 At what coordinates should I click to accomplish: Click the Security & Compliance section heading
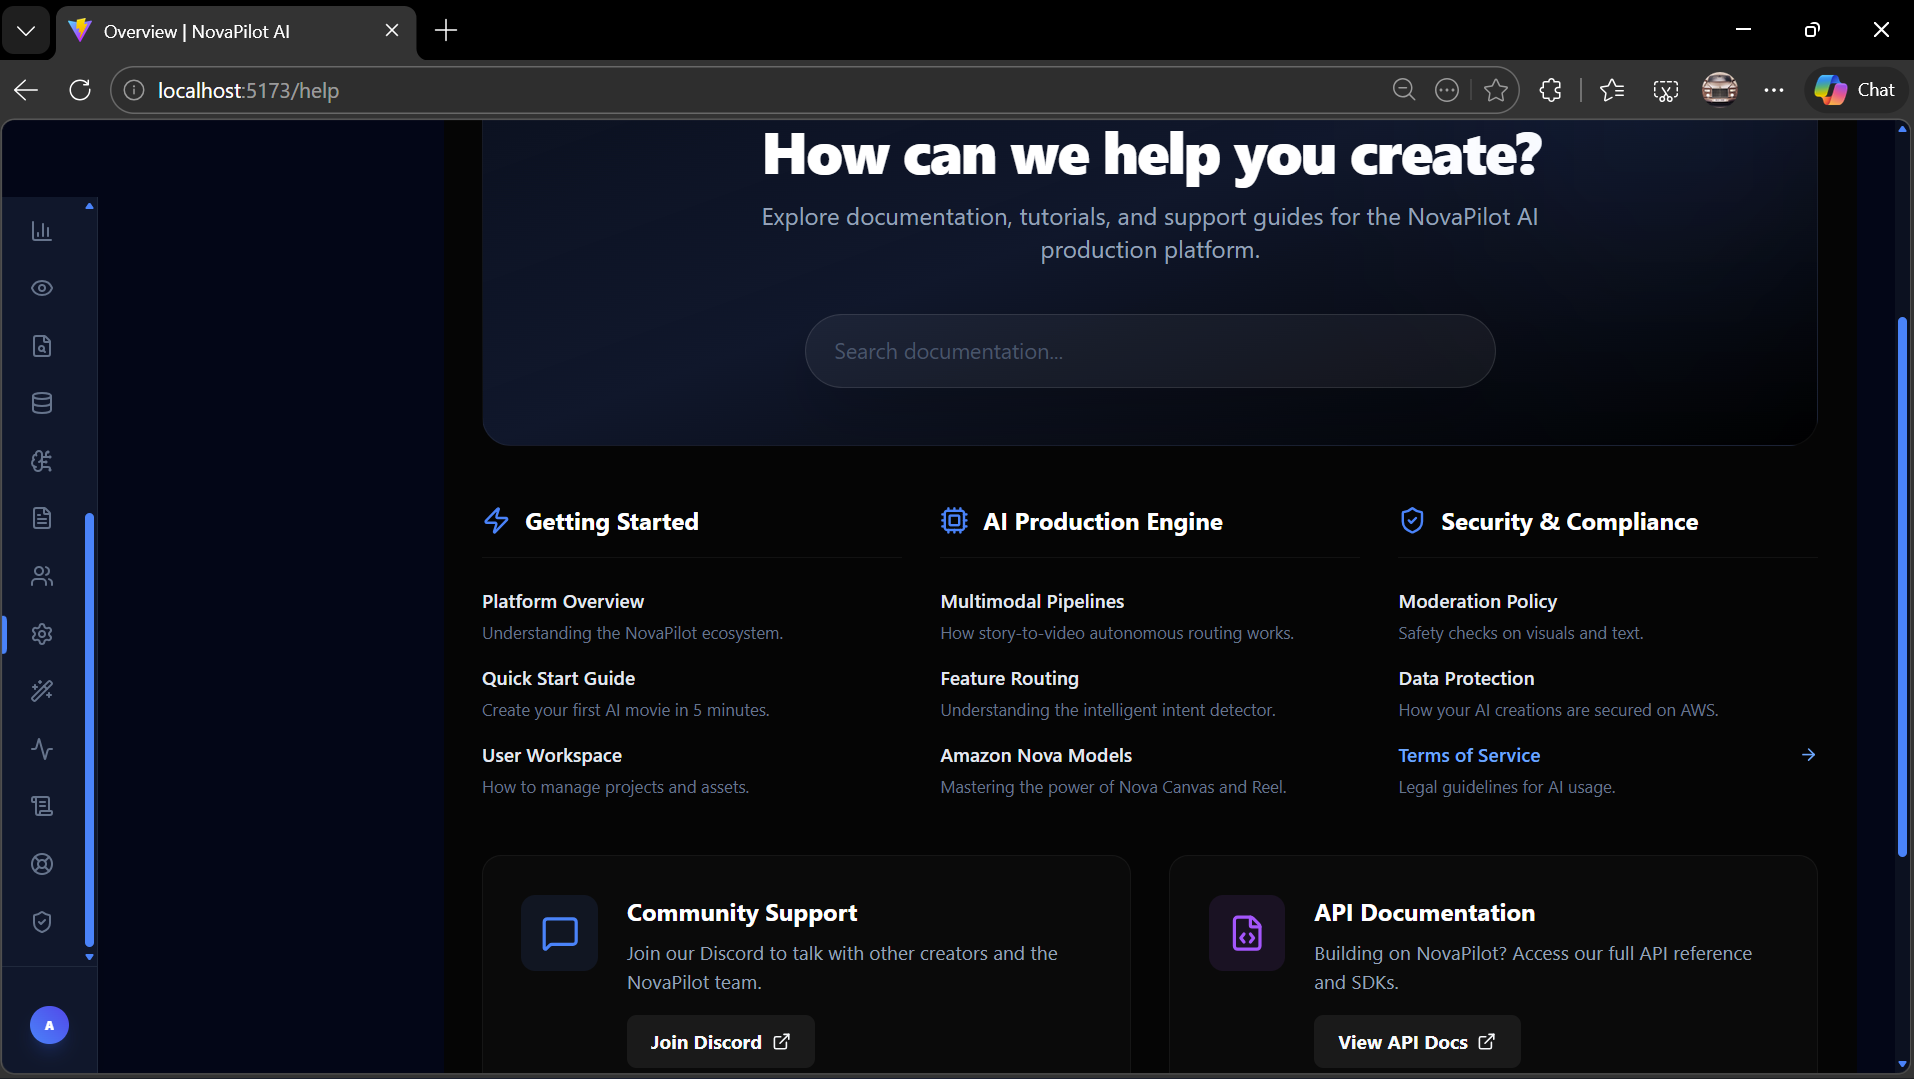pyautogui.click(x=1569, y=521)
